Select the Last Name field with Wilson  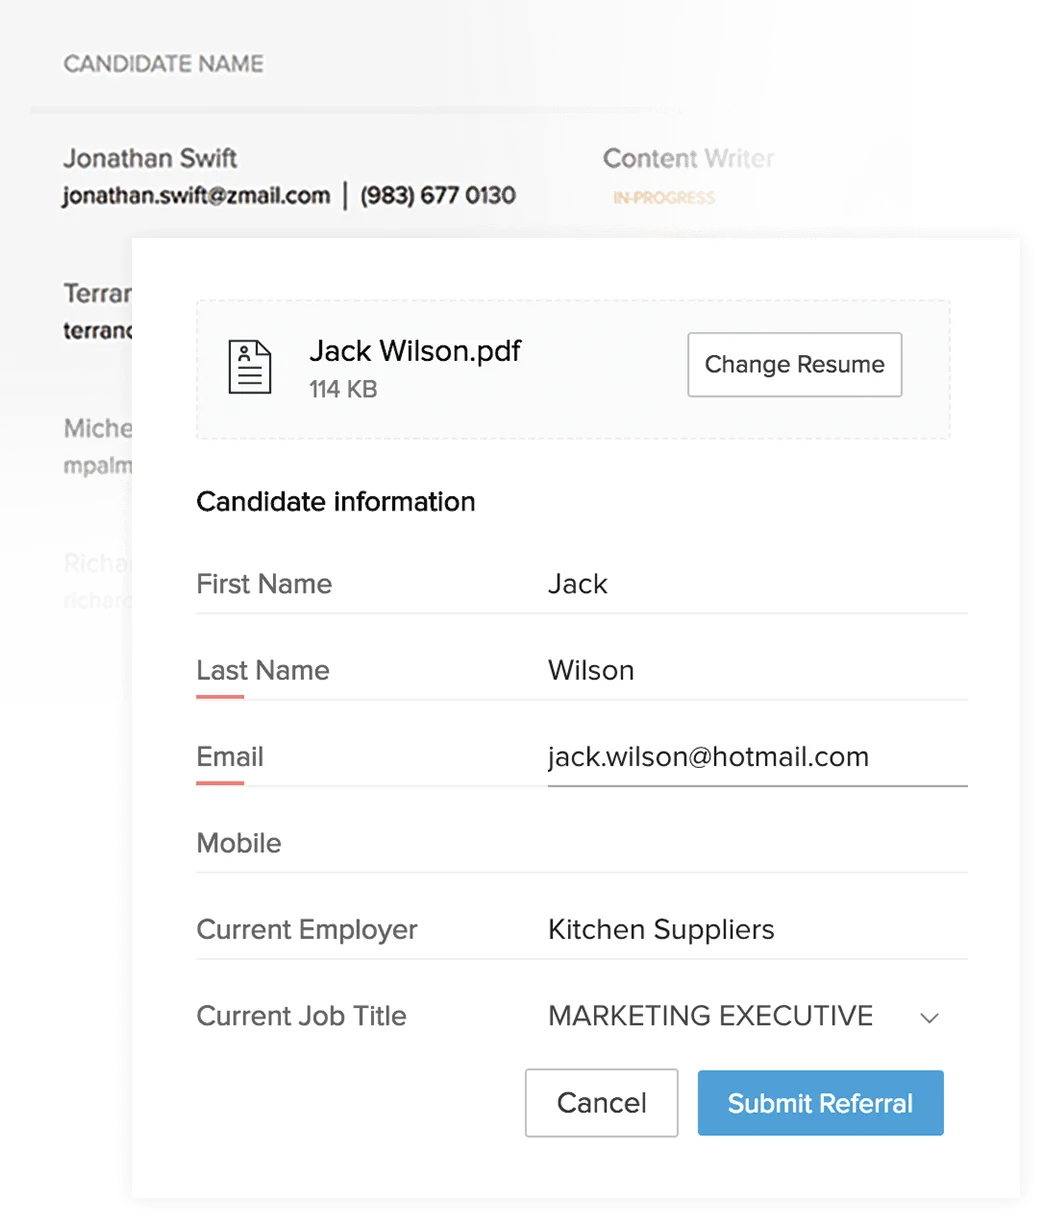[757, 670]
